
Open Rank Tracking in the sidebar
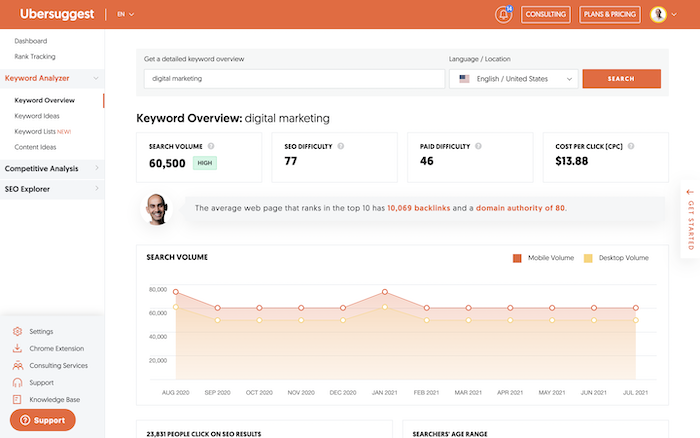pos(35,57)
